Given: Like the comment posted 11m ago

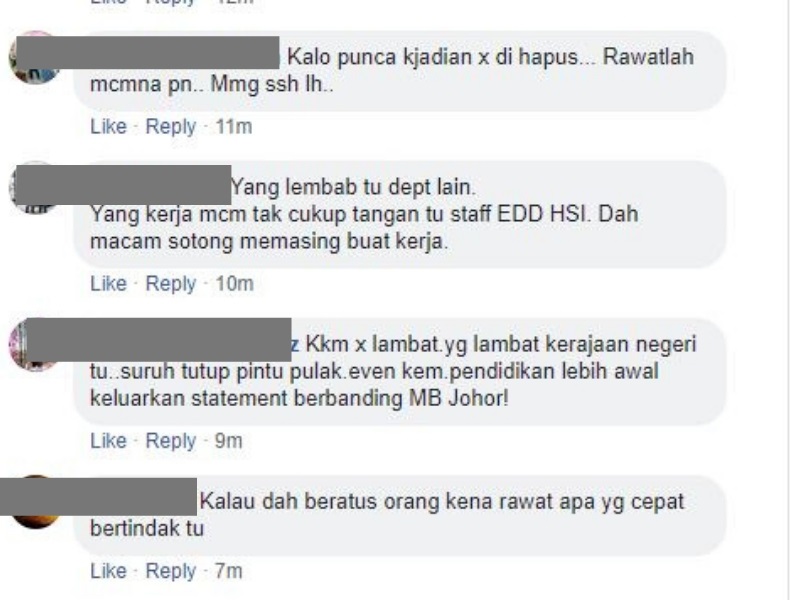Looking at the screenshot, I should coord(108,126).
